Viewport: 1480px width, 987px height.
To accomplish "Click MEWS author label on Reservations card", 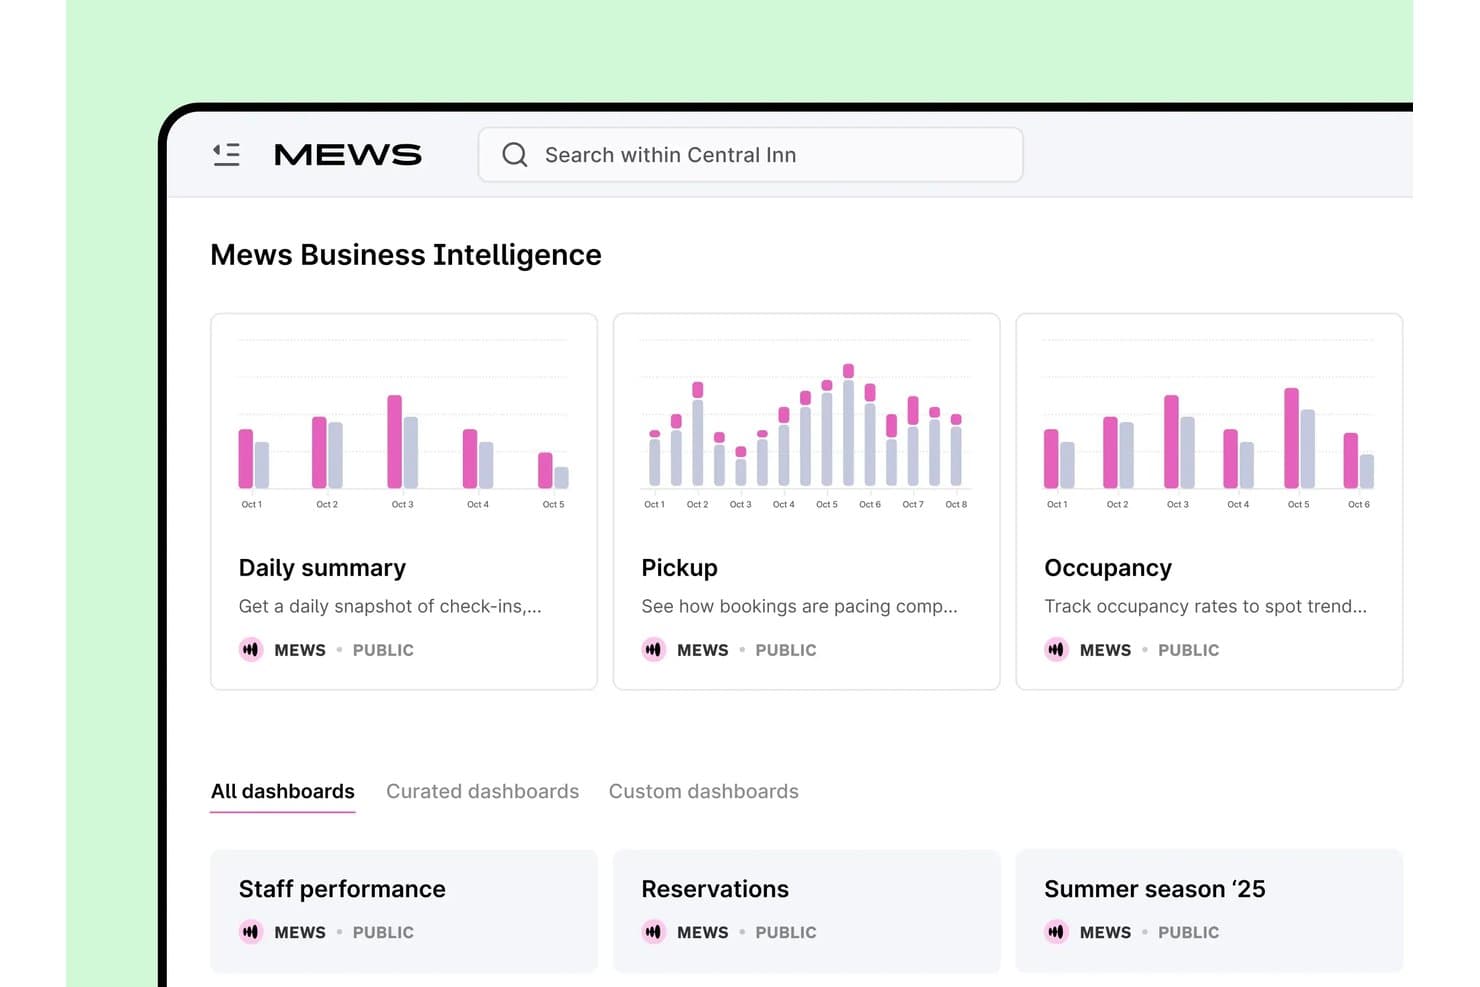I will 703,932.
